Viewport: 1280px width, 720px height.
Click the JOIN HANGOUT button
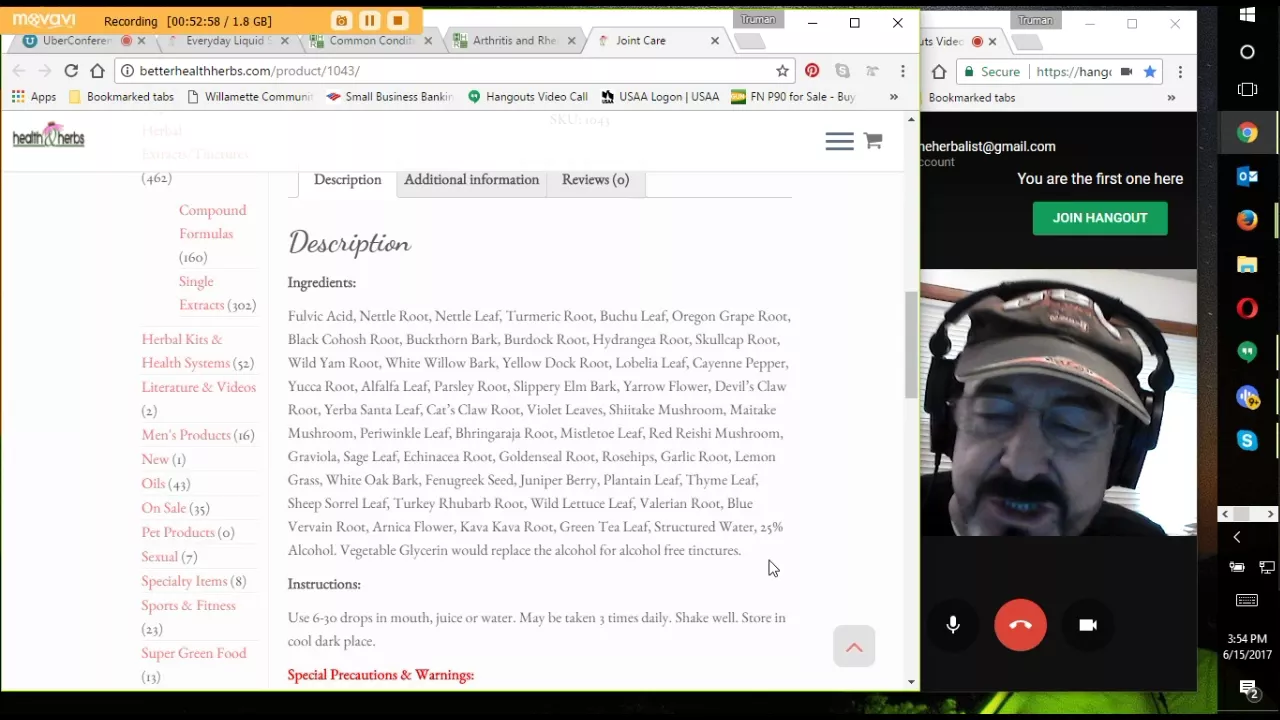(x=1100, y=218)
